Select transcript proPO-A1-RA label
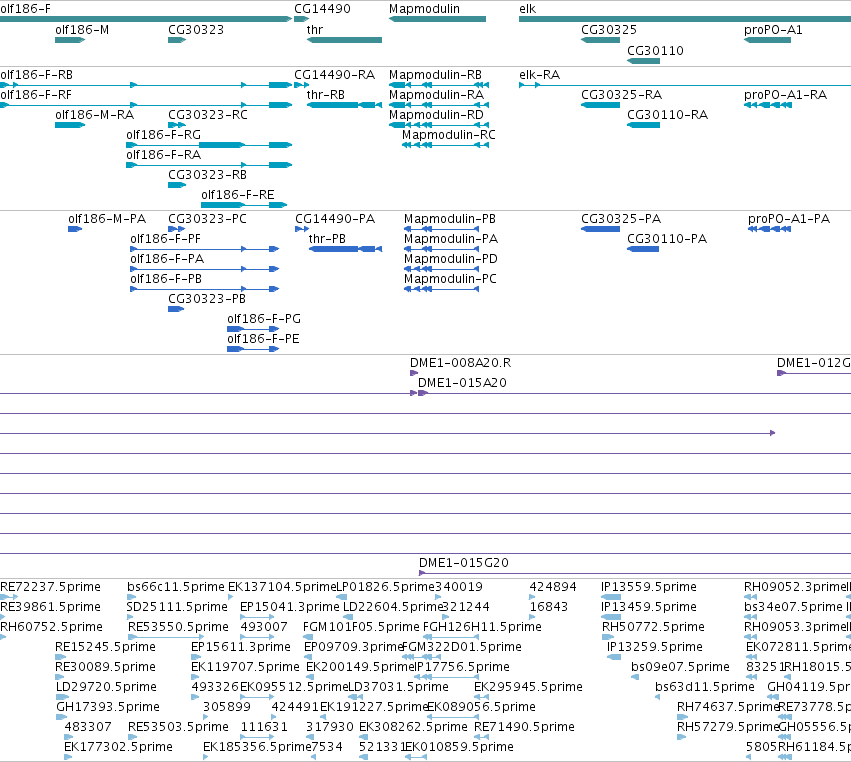 pyautogui.click(x=785, y=95)
